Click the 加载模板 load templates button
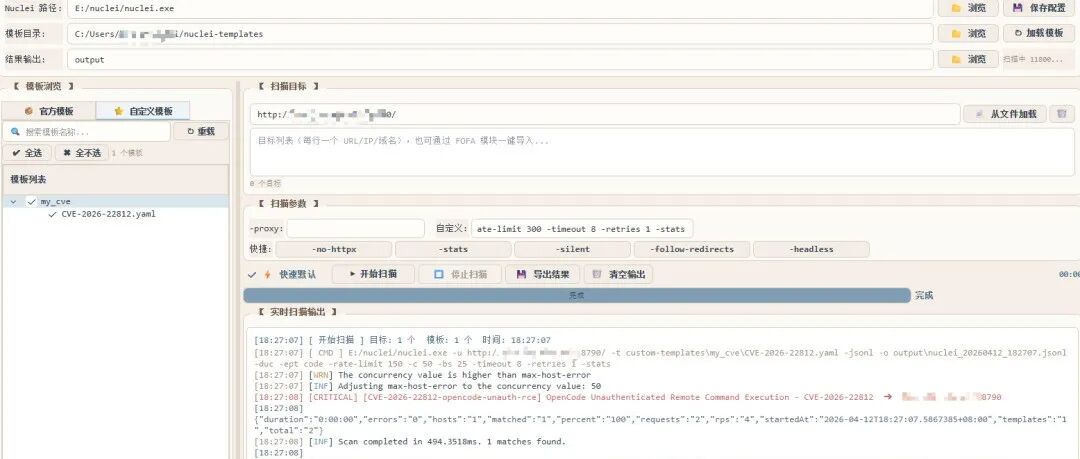 pyautogui.click(x=1039, y=33)
